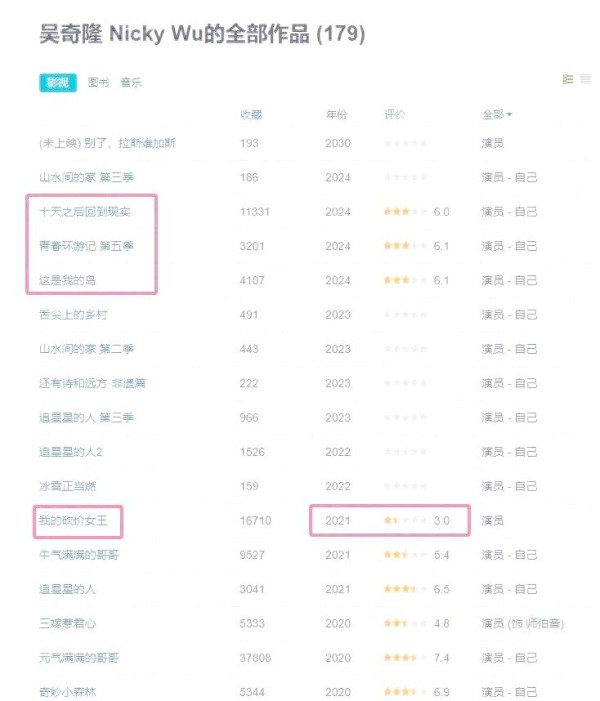The height and width of the screenshot is (701, 600).
Task: Select the 影视 tab
Action: (x=57, y=82)
